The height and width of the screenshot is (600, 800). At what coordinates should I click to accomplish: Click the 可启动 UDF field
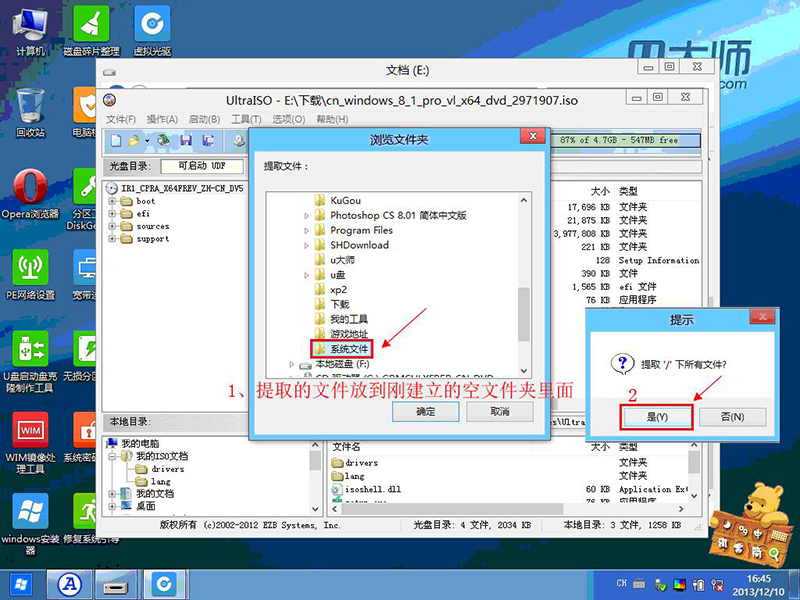click(202, 166)
